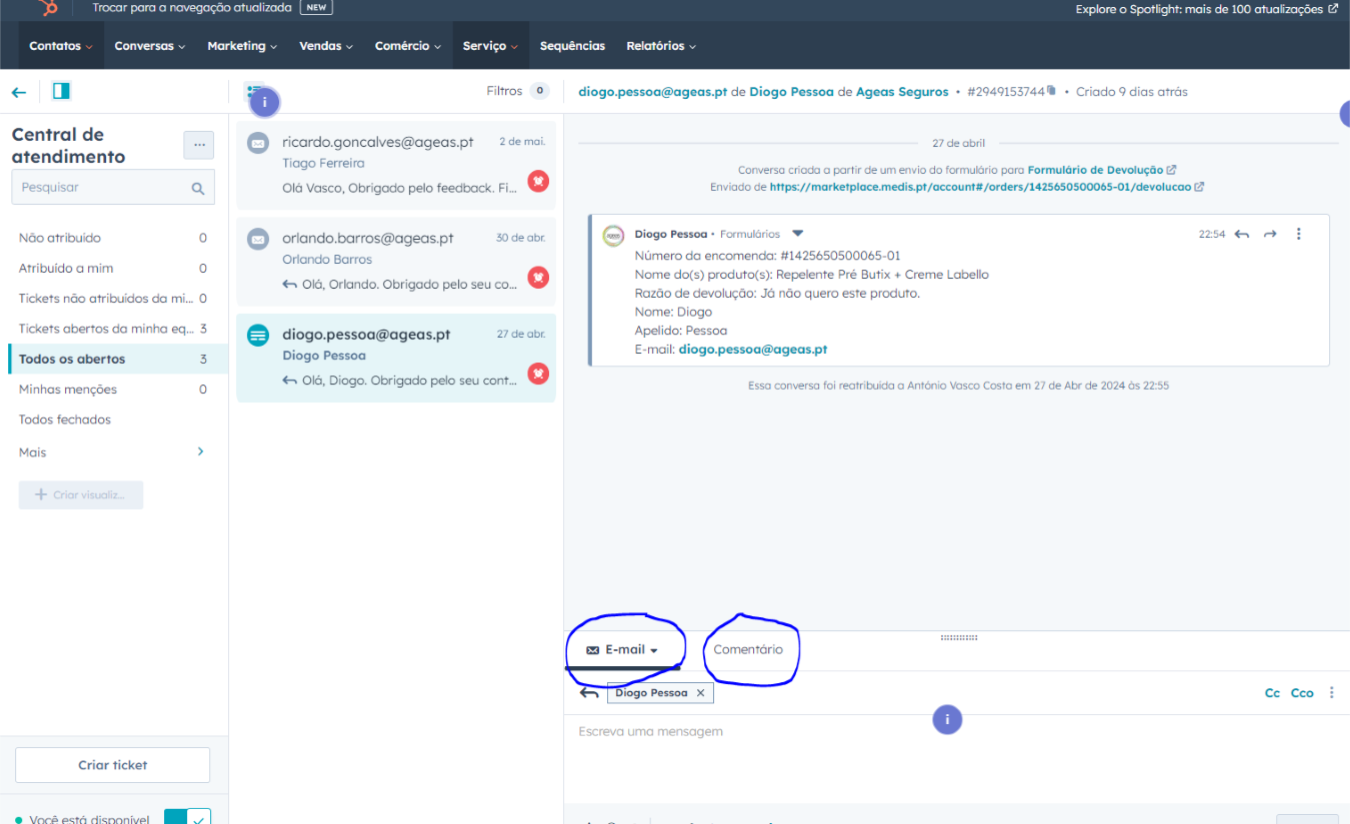
Task: Open the Contatos menu
Action: click(x=60, y=46)
